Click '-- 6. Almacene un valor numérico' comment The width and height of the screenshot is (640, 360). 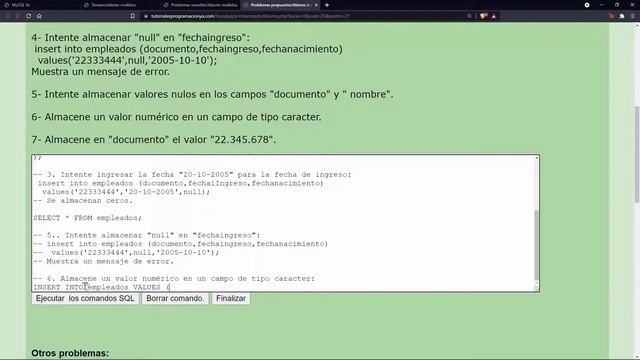(174, 279)
